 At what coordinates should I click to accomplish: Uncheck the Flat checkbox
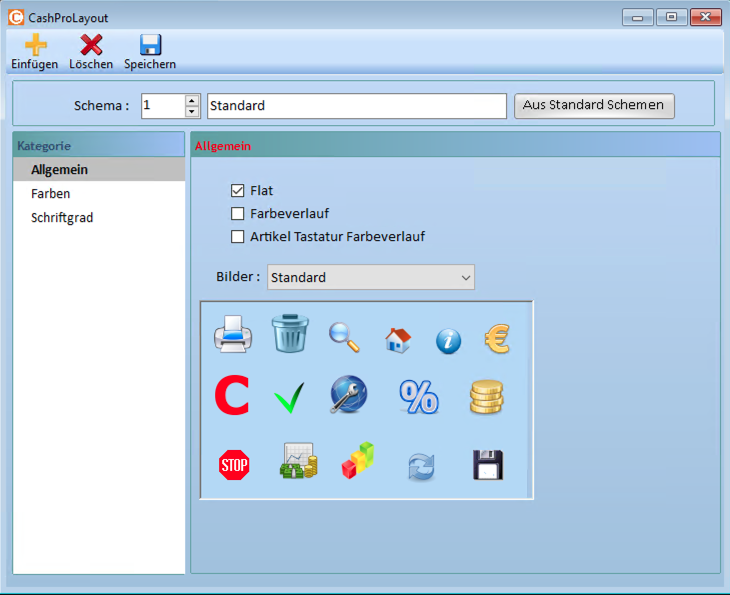[238, 190]
